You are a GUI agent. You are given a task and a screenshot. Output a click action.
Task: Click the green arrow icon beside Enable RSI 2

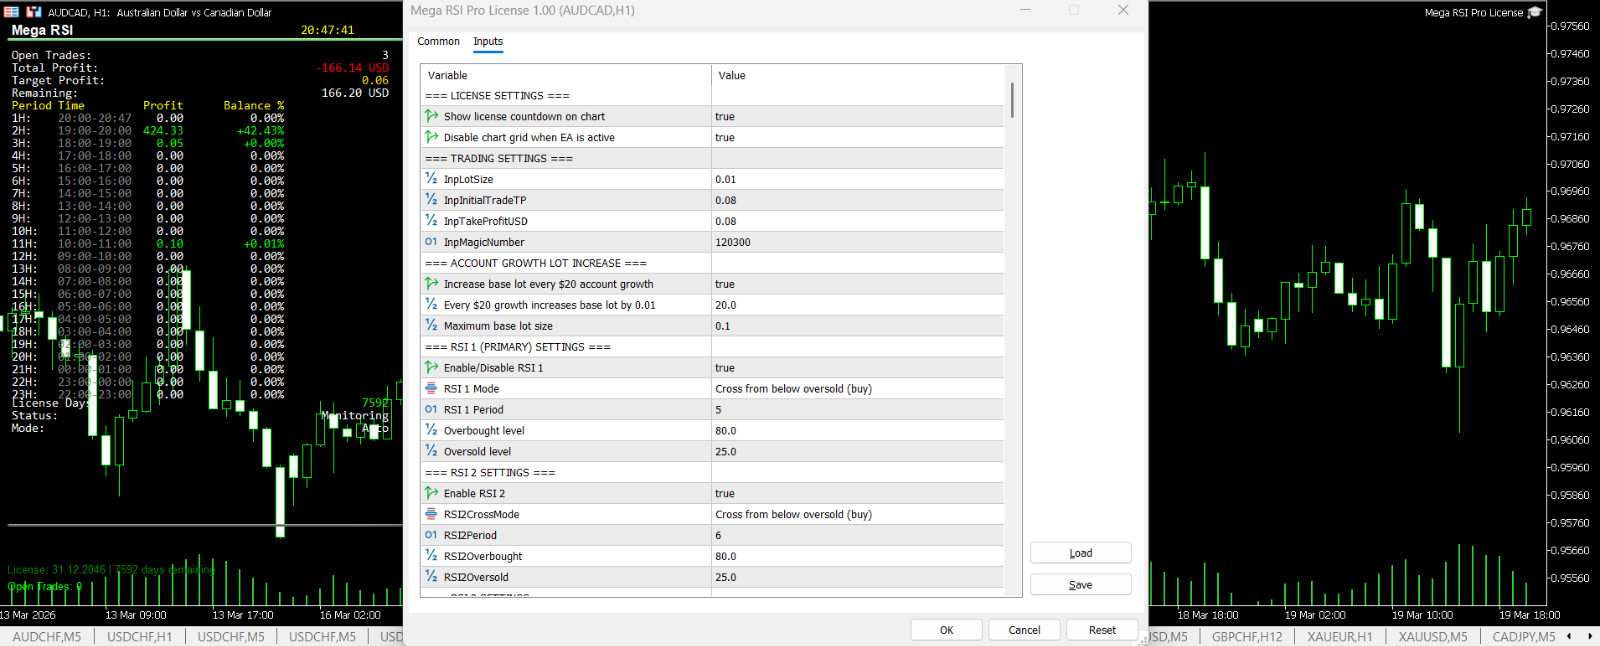click(431, 494)
